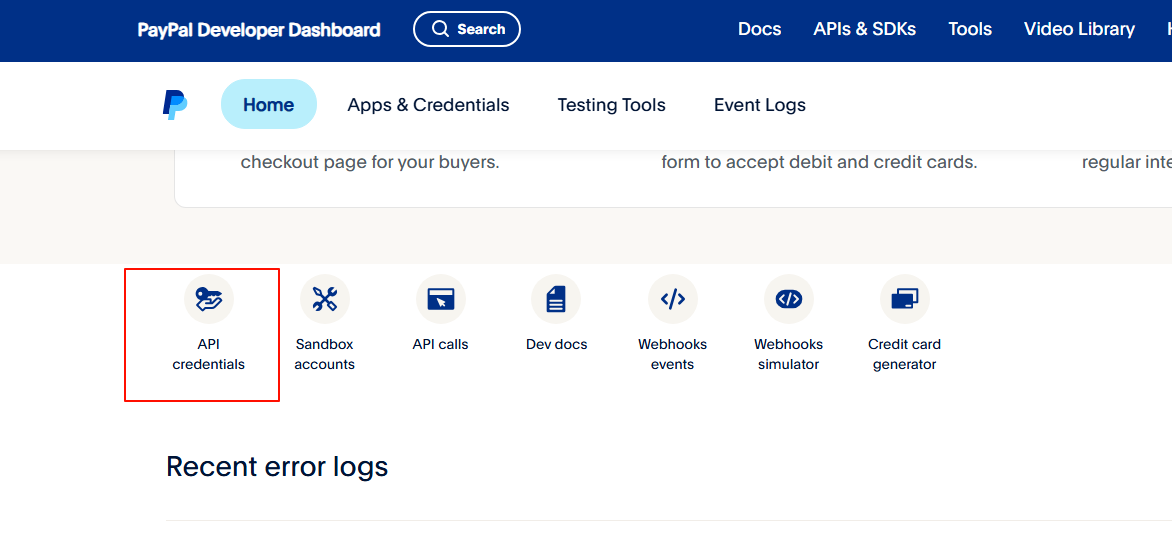Go to PayPal Developer Dashboard title link

(259, 30)
